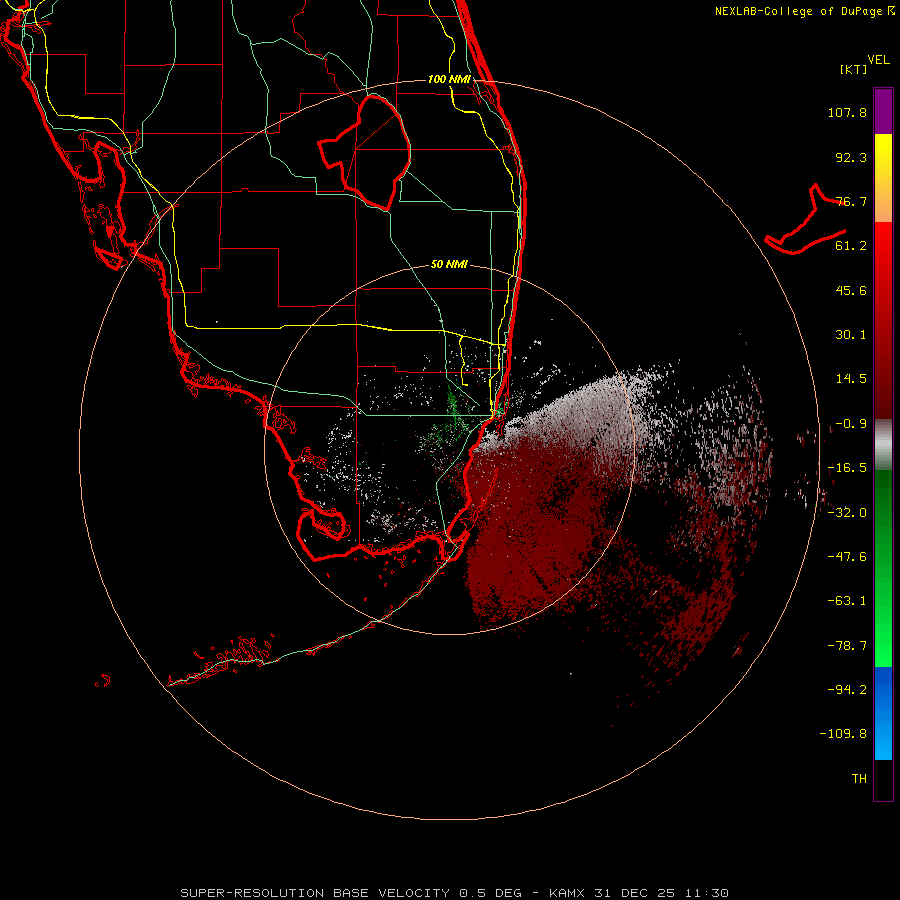Click the TH legend label
The height and width of the screenshot is (900, 900).
[x=859, y=779]
